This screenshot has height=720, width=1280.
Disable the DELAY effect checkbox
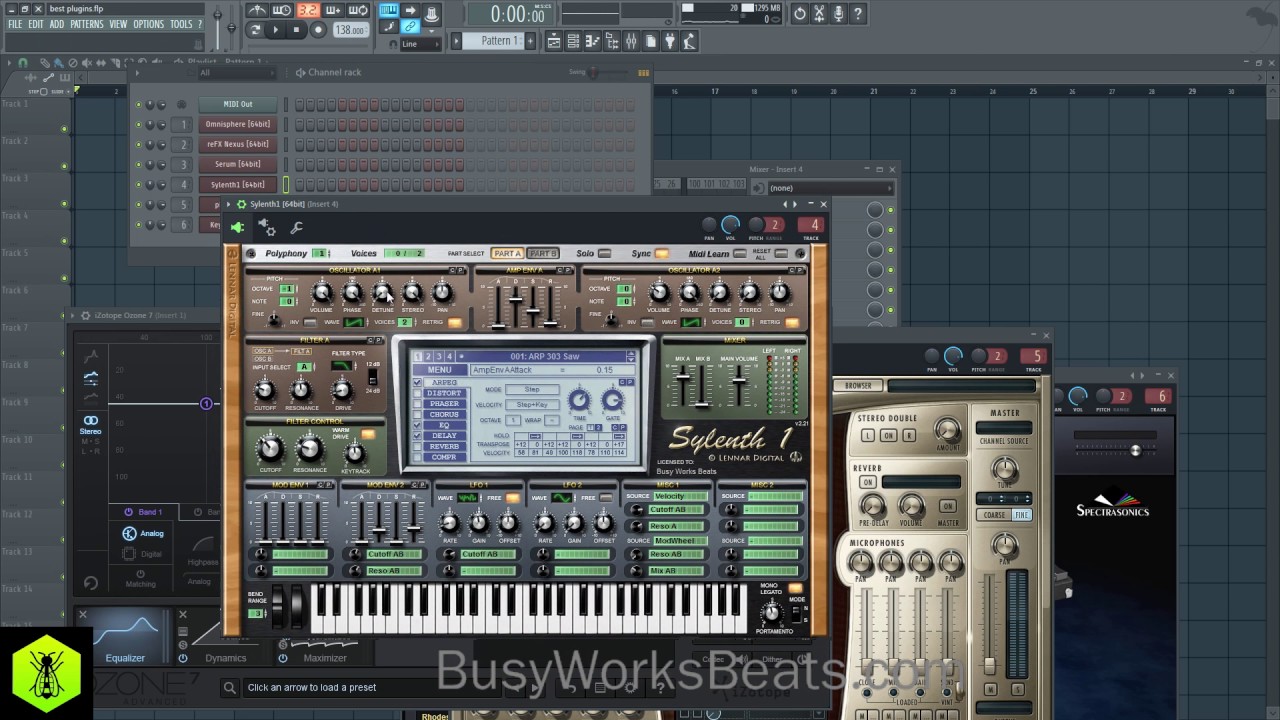(x=418, y=436)
